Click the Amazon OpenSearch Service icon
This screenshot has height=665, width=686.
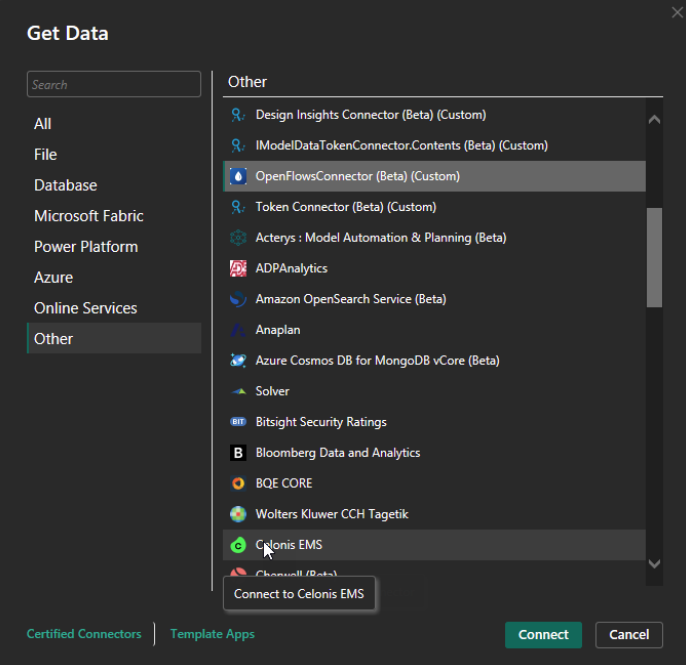click(238, 299)
